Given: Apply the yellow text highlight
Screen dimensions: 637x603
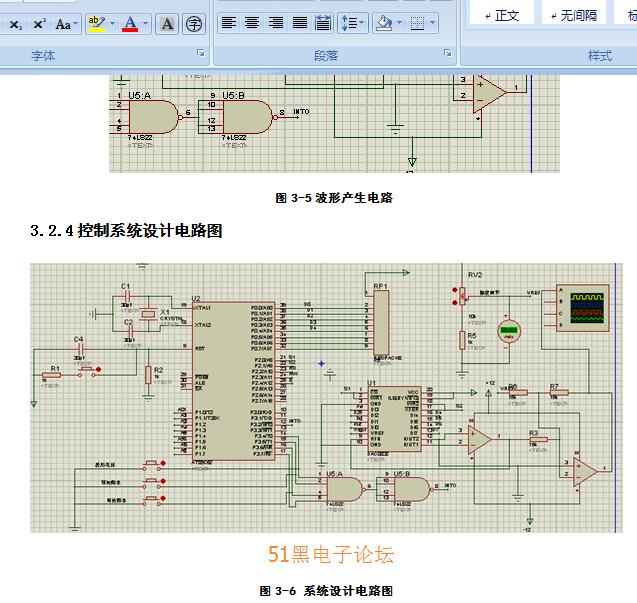Looking at the screenshot, I should 97,24.
